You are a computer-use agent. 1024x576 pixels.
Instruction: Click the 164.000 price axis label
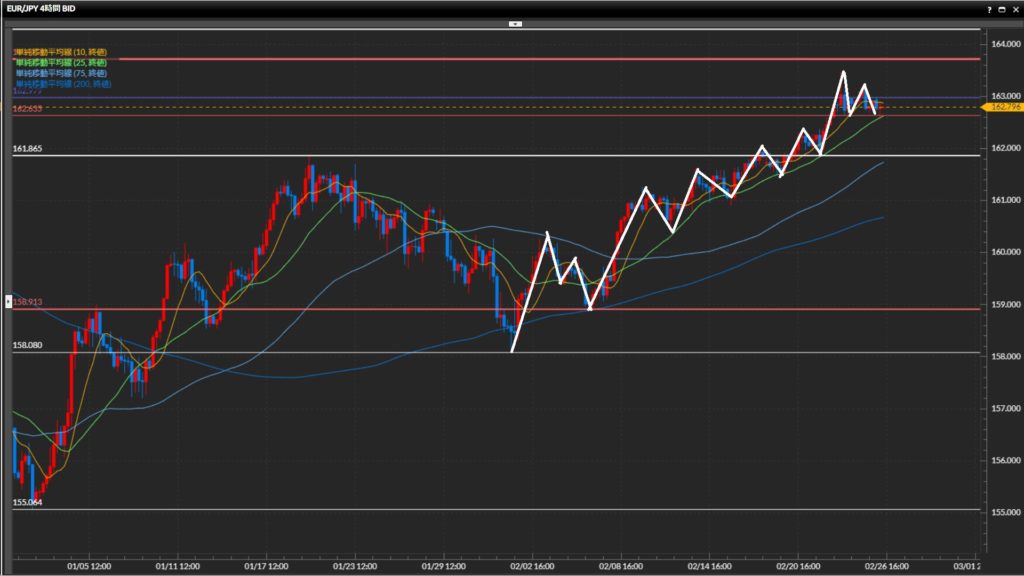pyautogui.click(x=1005, y=44)
